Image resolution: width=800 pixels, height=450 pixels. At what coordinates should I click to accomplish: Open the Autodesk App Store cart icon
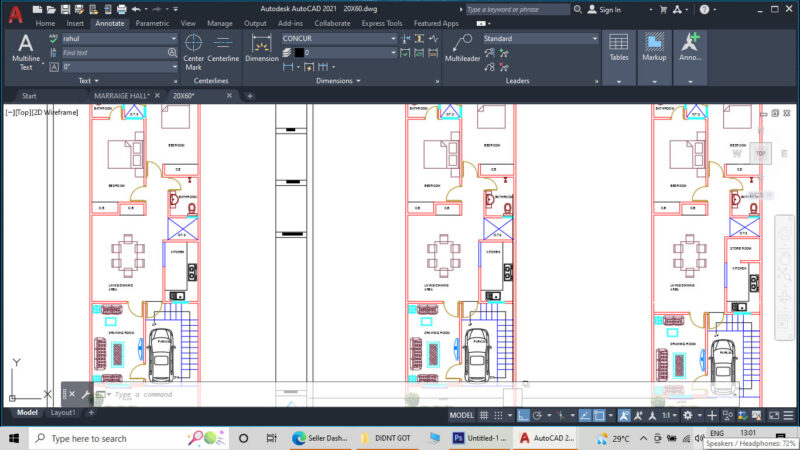663,9
